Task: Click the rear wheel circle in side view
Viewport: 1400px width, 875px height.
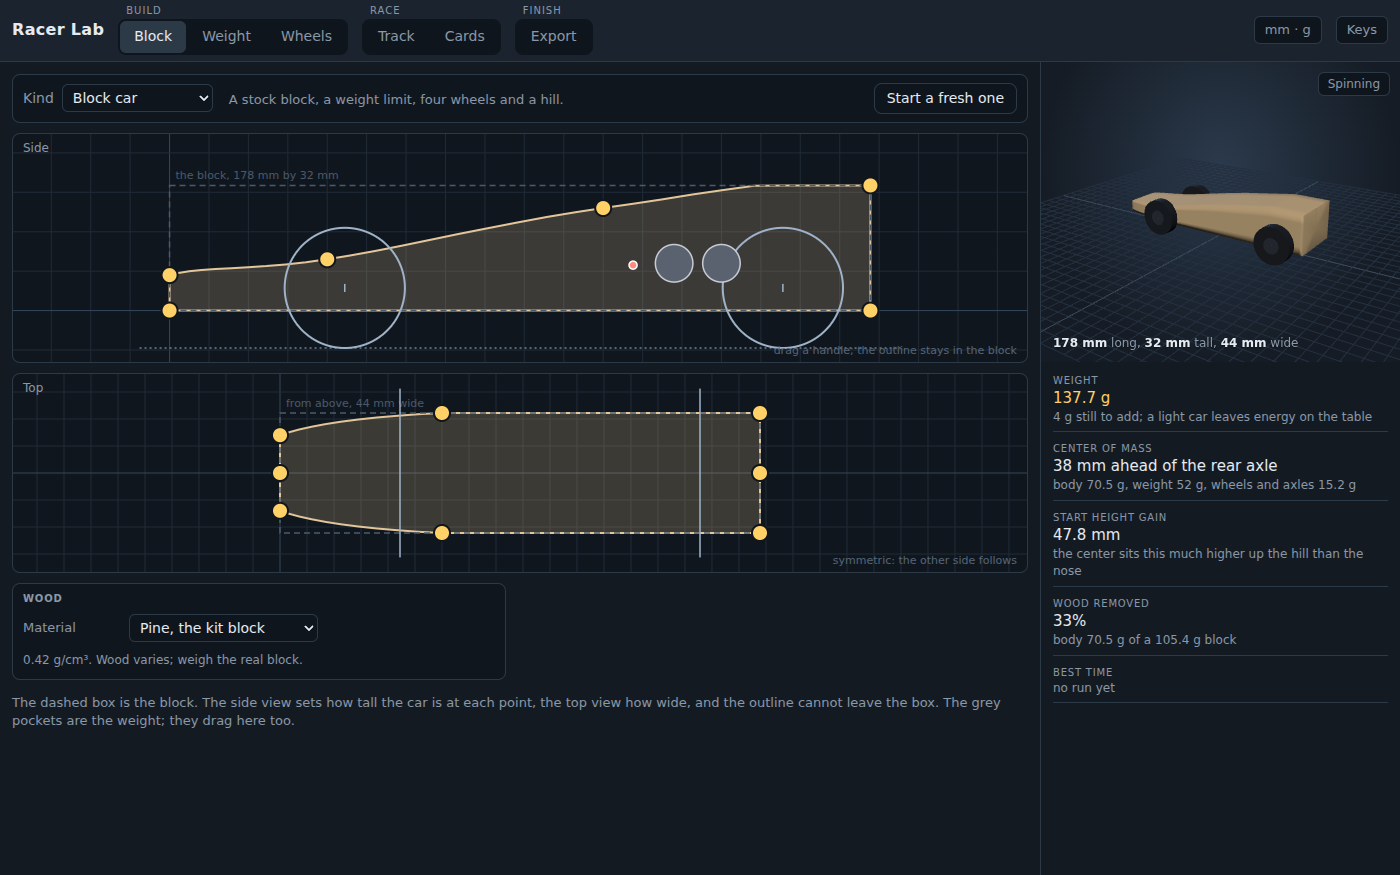Action: pos(783,288)
